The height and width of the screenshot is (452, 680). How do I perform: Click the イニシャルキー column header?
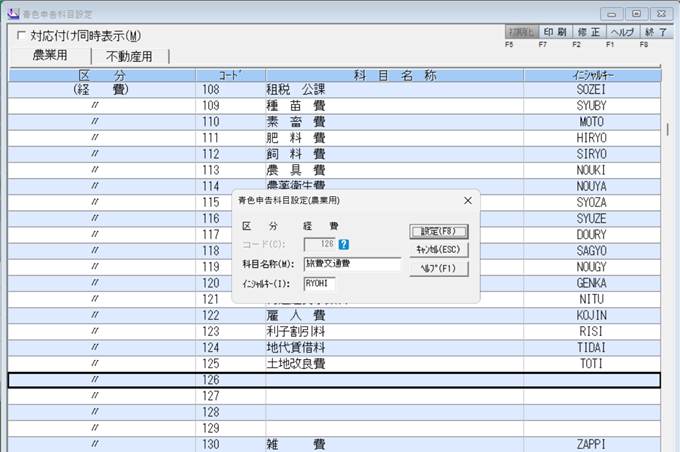point(592,75)
